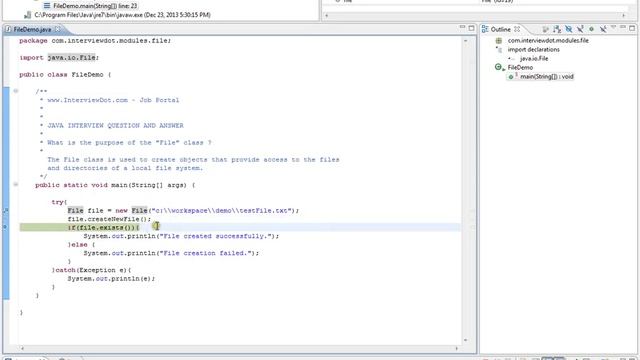
Task: Click 'The File class is used to create' comment
Action: (193, 160)
